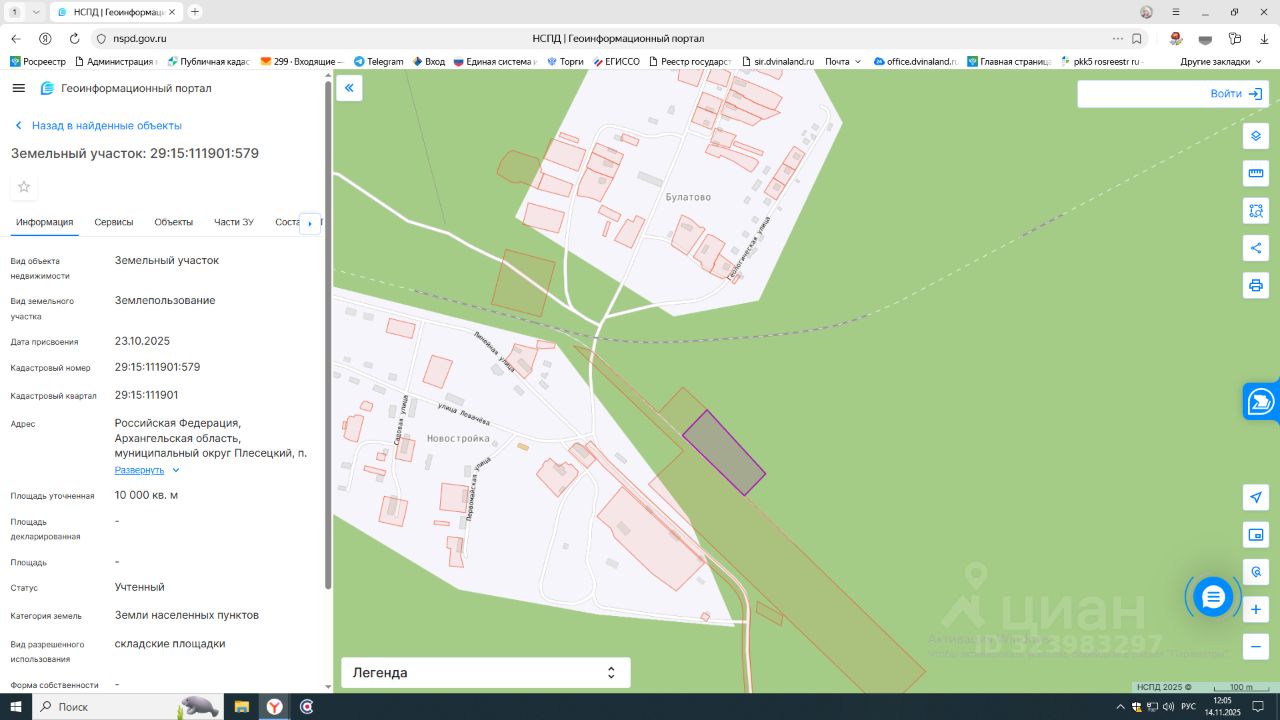
Task: Open the ЕГИССО bookmark
Action: (x=616, y=62)
